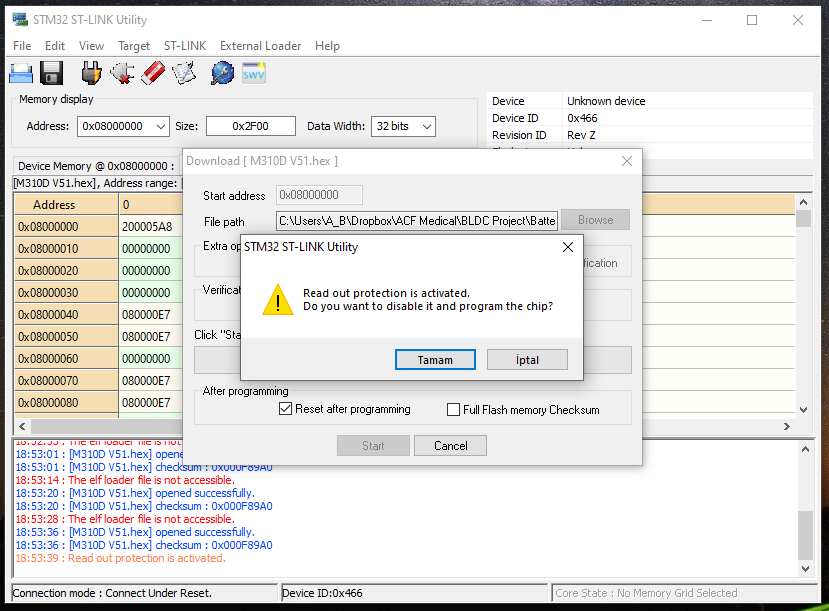Click the İptal button
The image size is (829, 611).
click(x=527, y=359)
